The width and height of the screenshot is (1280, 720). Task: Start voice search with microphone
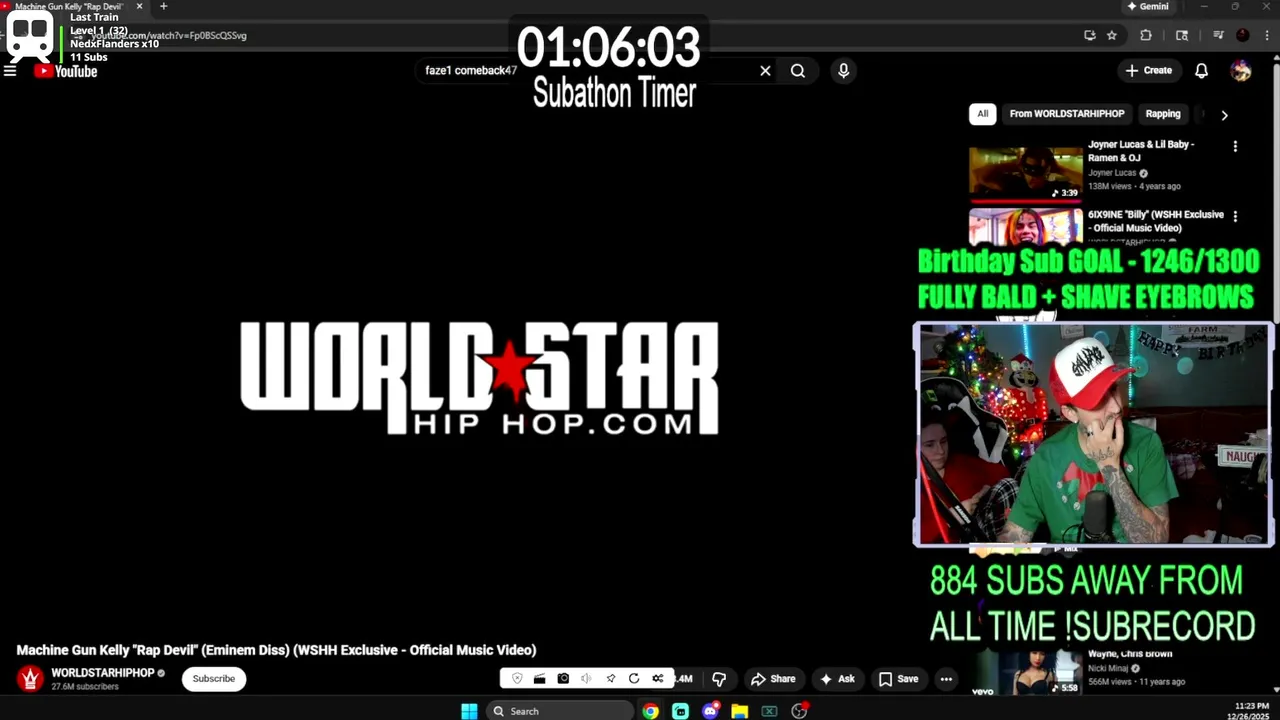tap(843, 71)
